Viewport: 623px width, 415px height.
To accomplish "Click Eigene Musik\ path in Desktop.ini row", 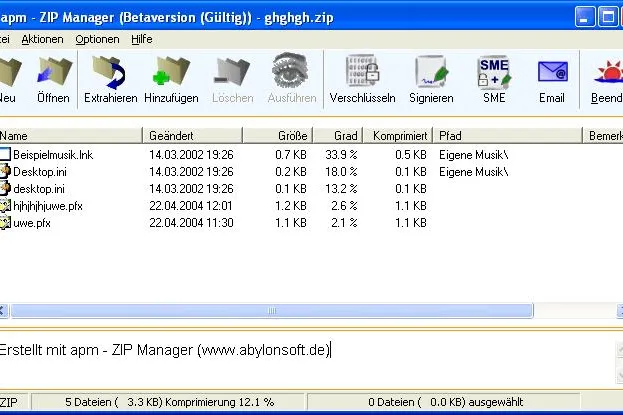I will point(474,172).
